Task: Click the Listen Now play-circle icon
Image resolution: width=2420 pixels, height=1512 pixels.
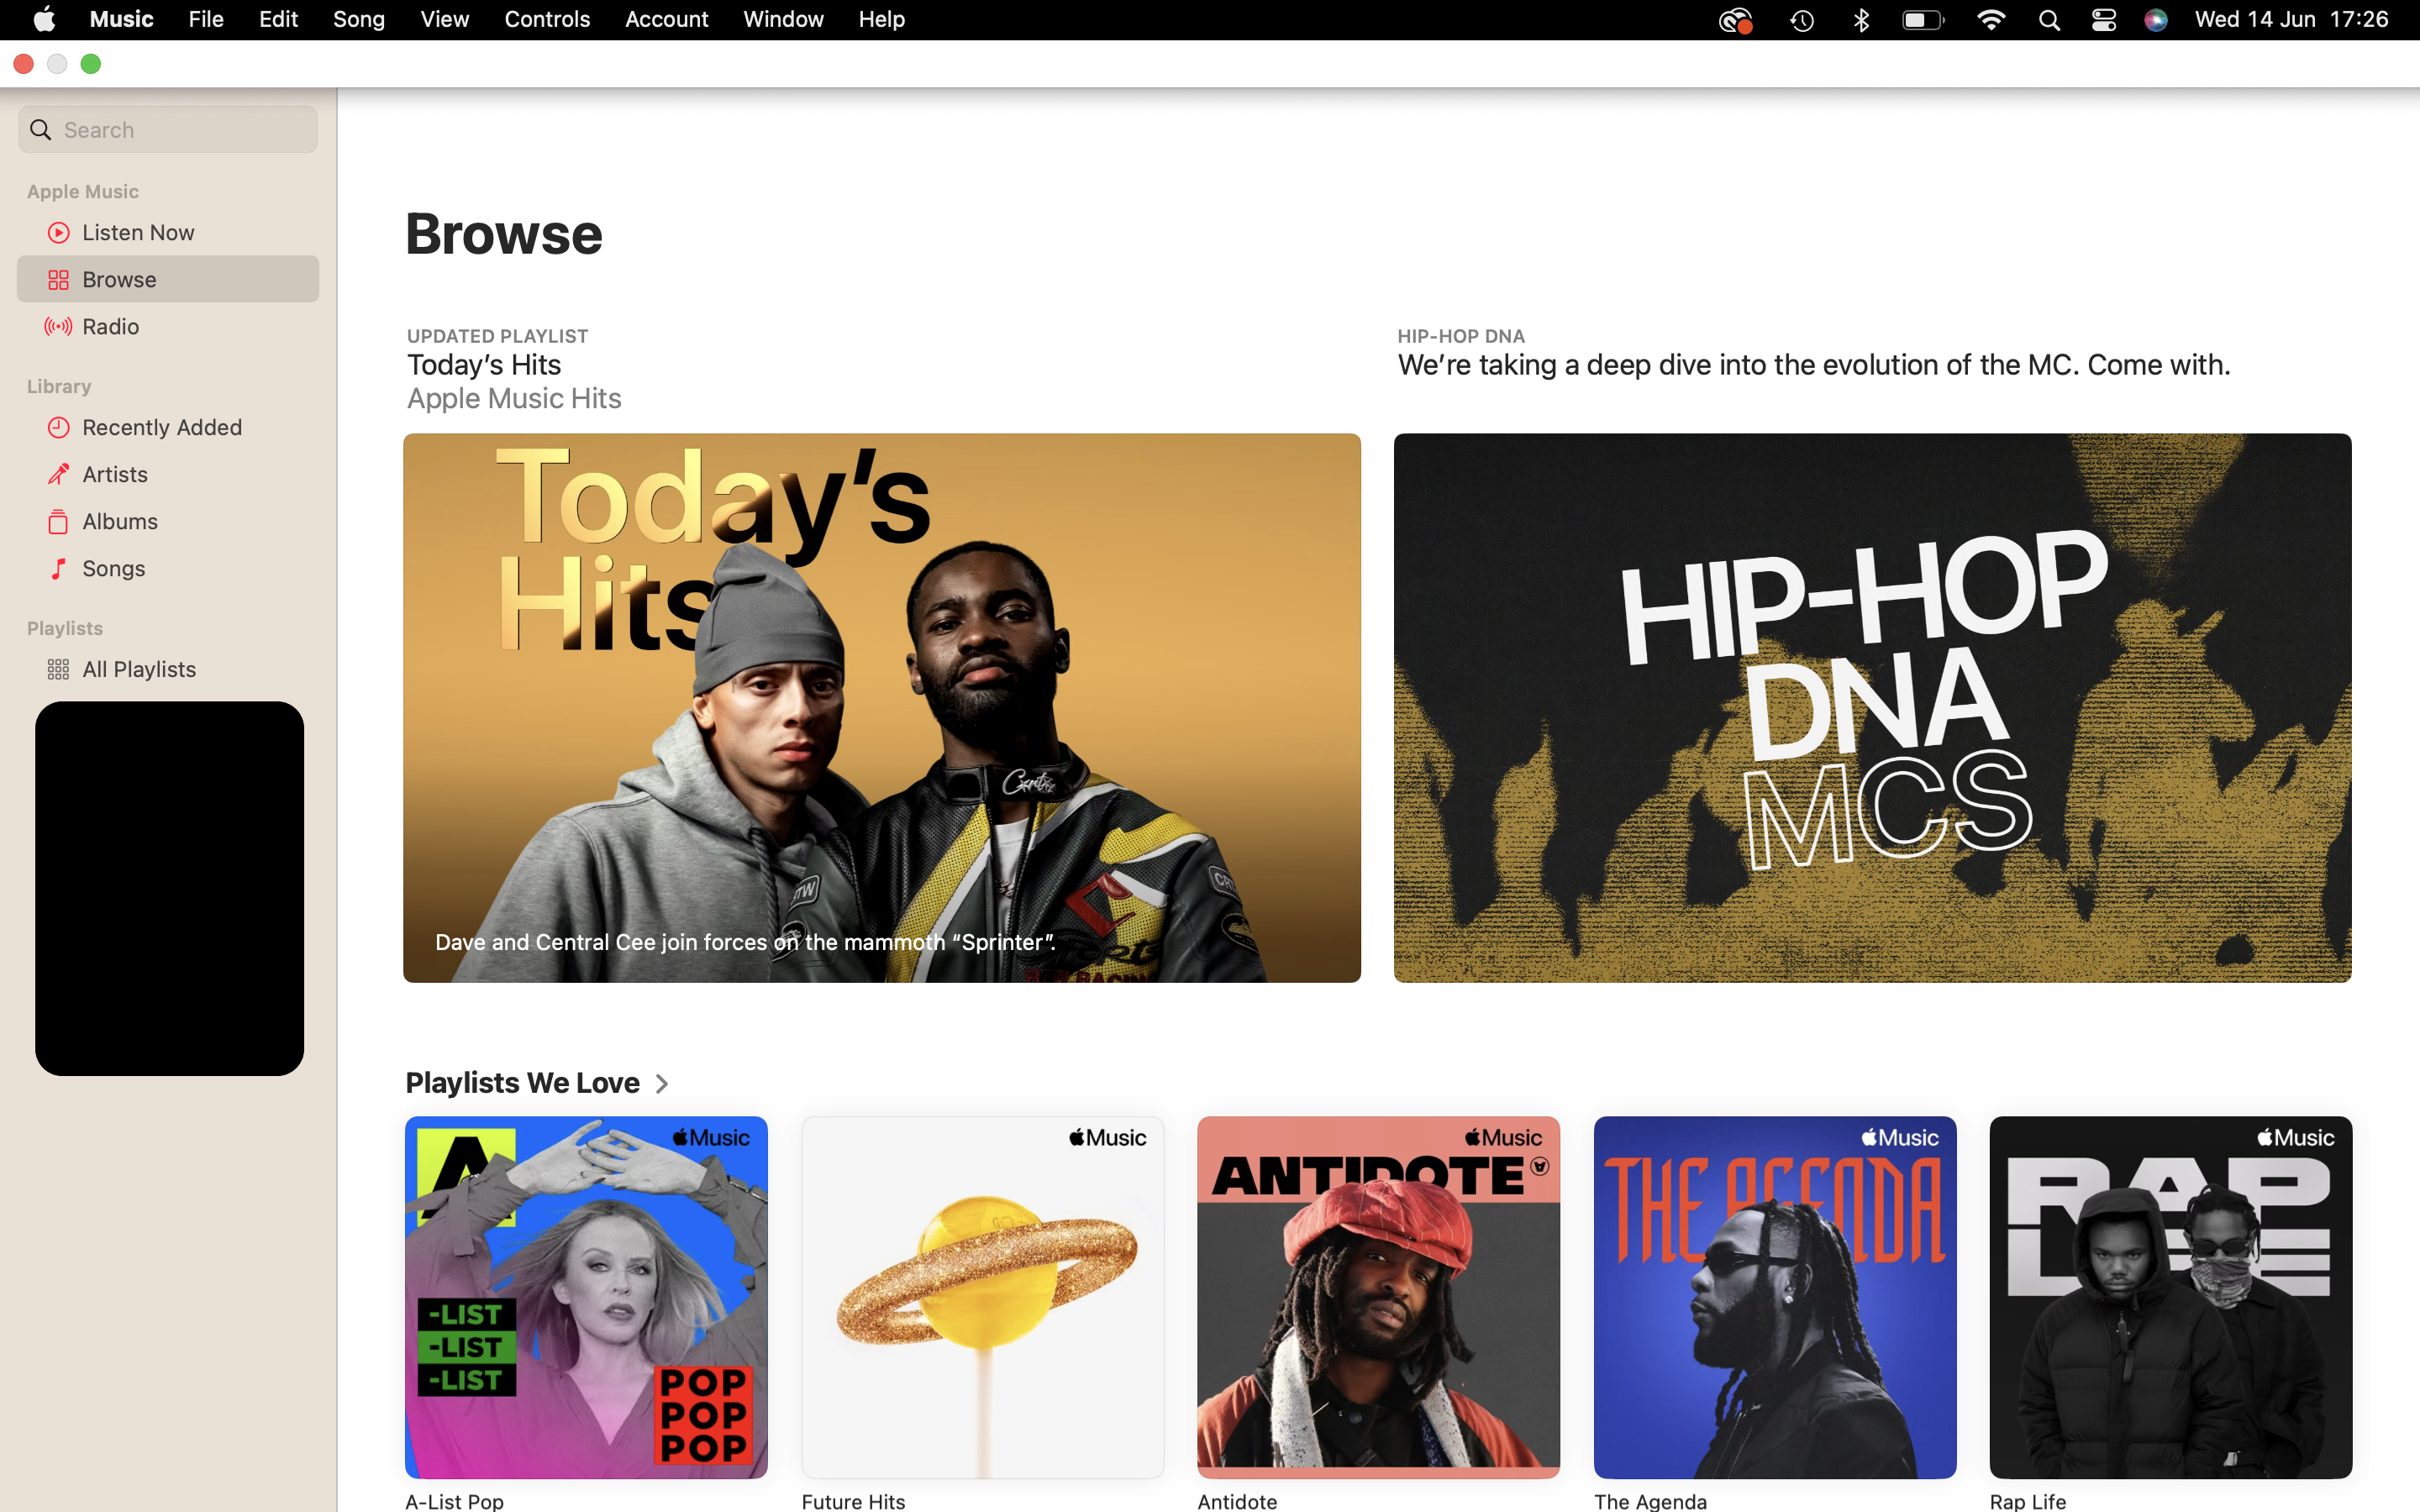Action: (x=59, y=233)
